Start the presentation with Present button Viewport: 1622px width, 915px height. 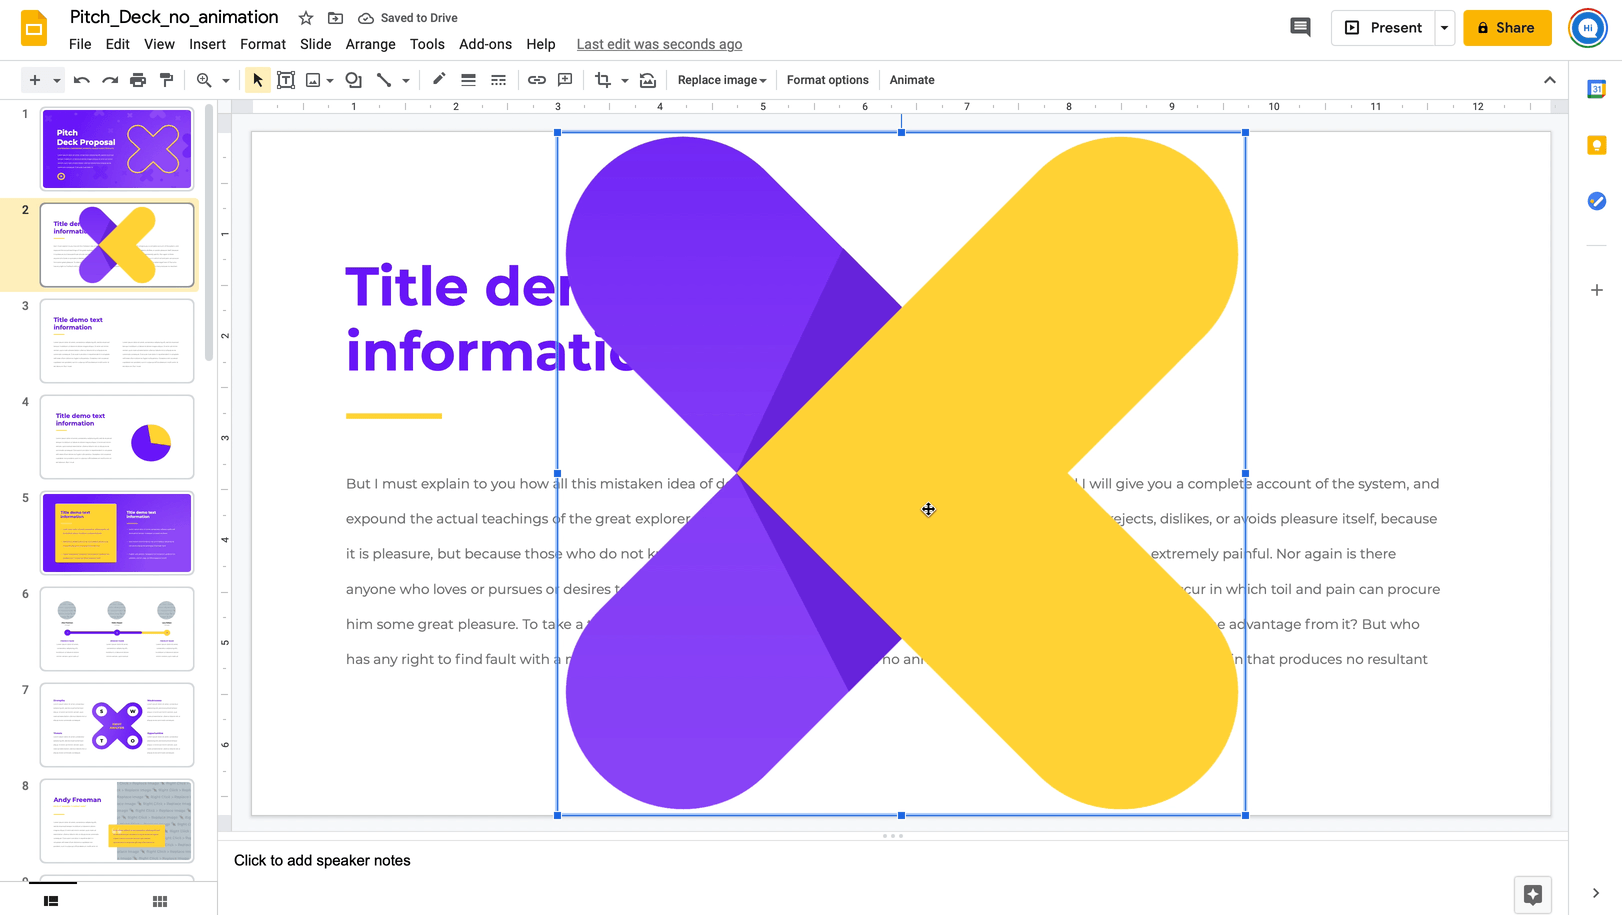(1383, 28)
